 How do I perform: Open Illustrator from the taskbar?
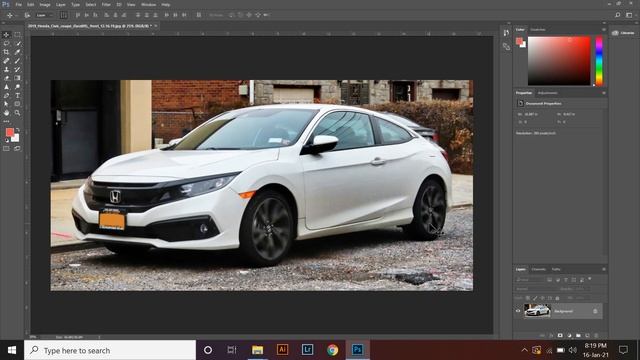coord(282,350)
